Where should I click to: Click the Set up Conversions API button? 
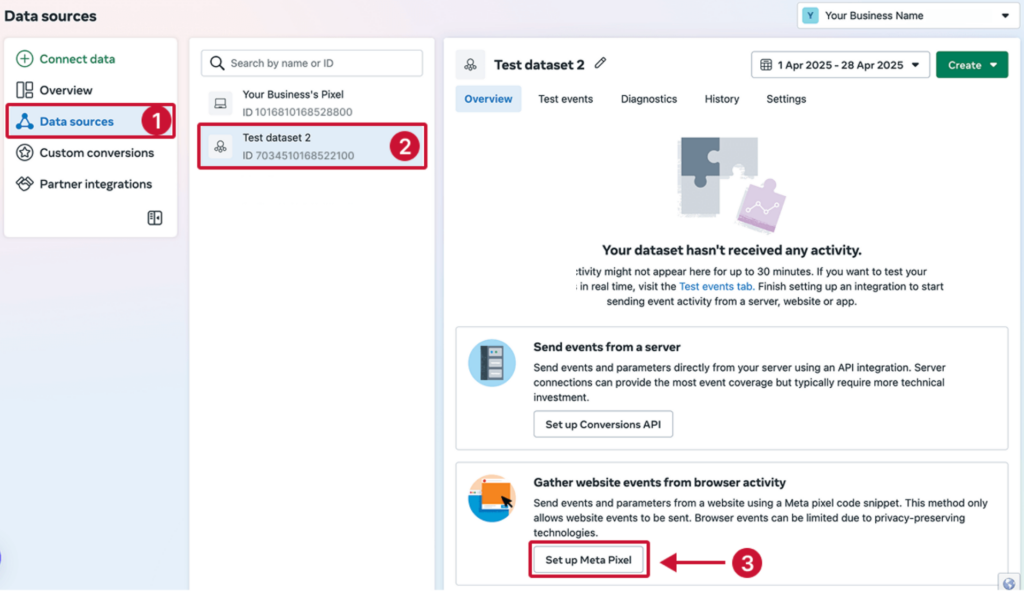[x=603, y=424]
